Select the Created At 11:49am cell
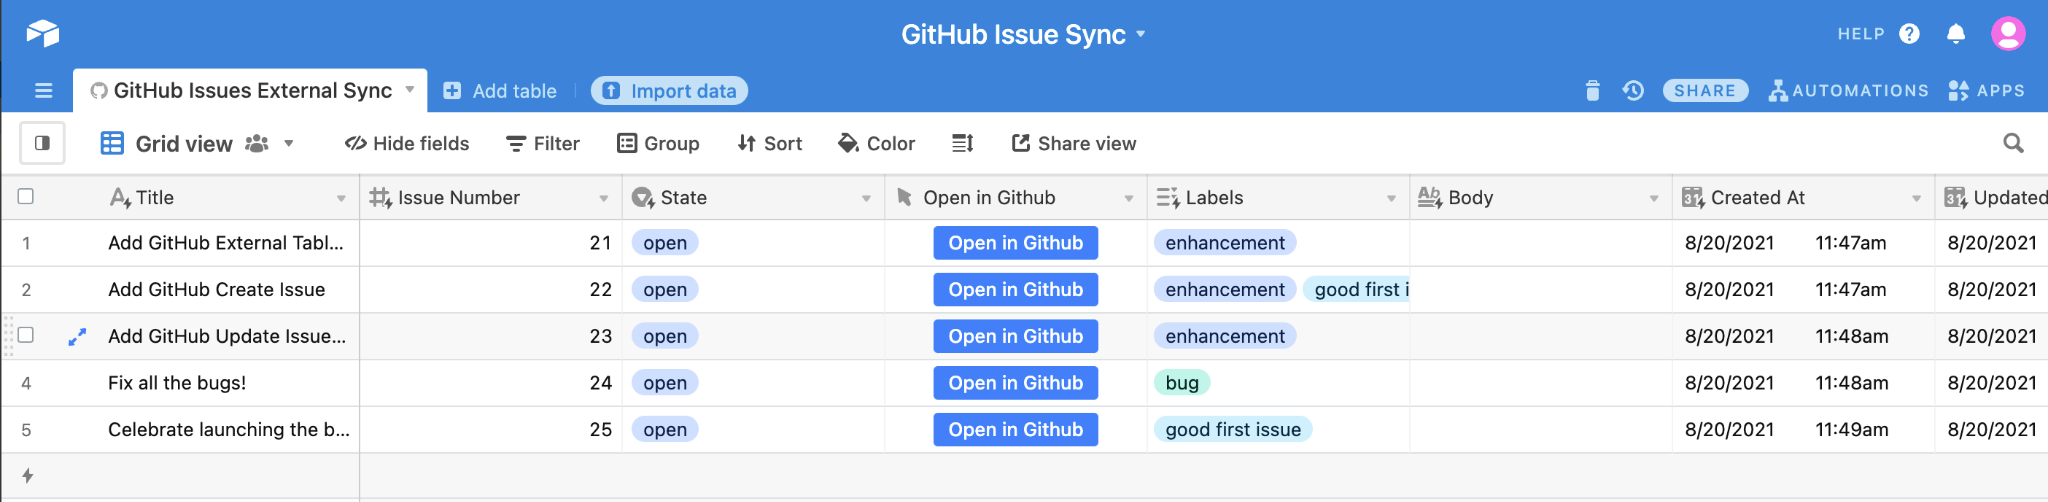 (1804, 430)
